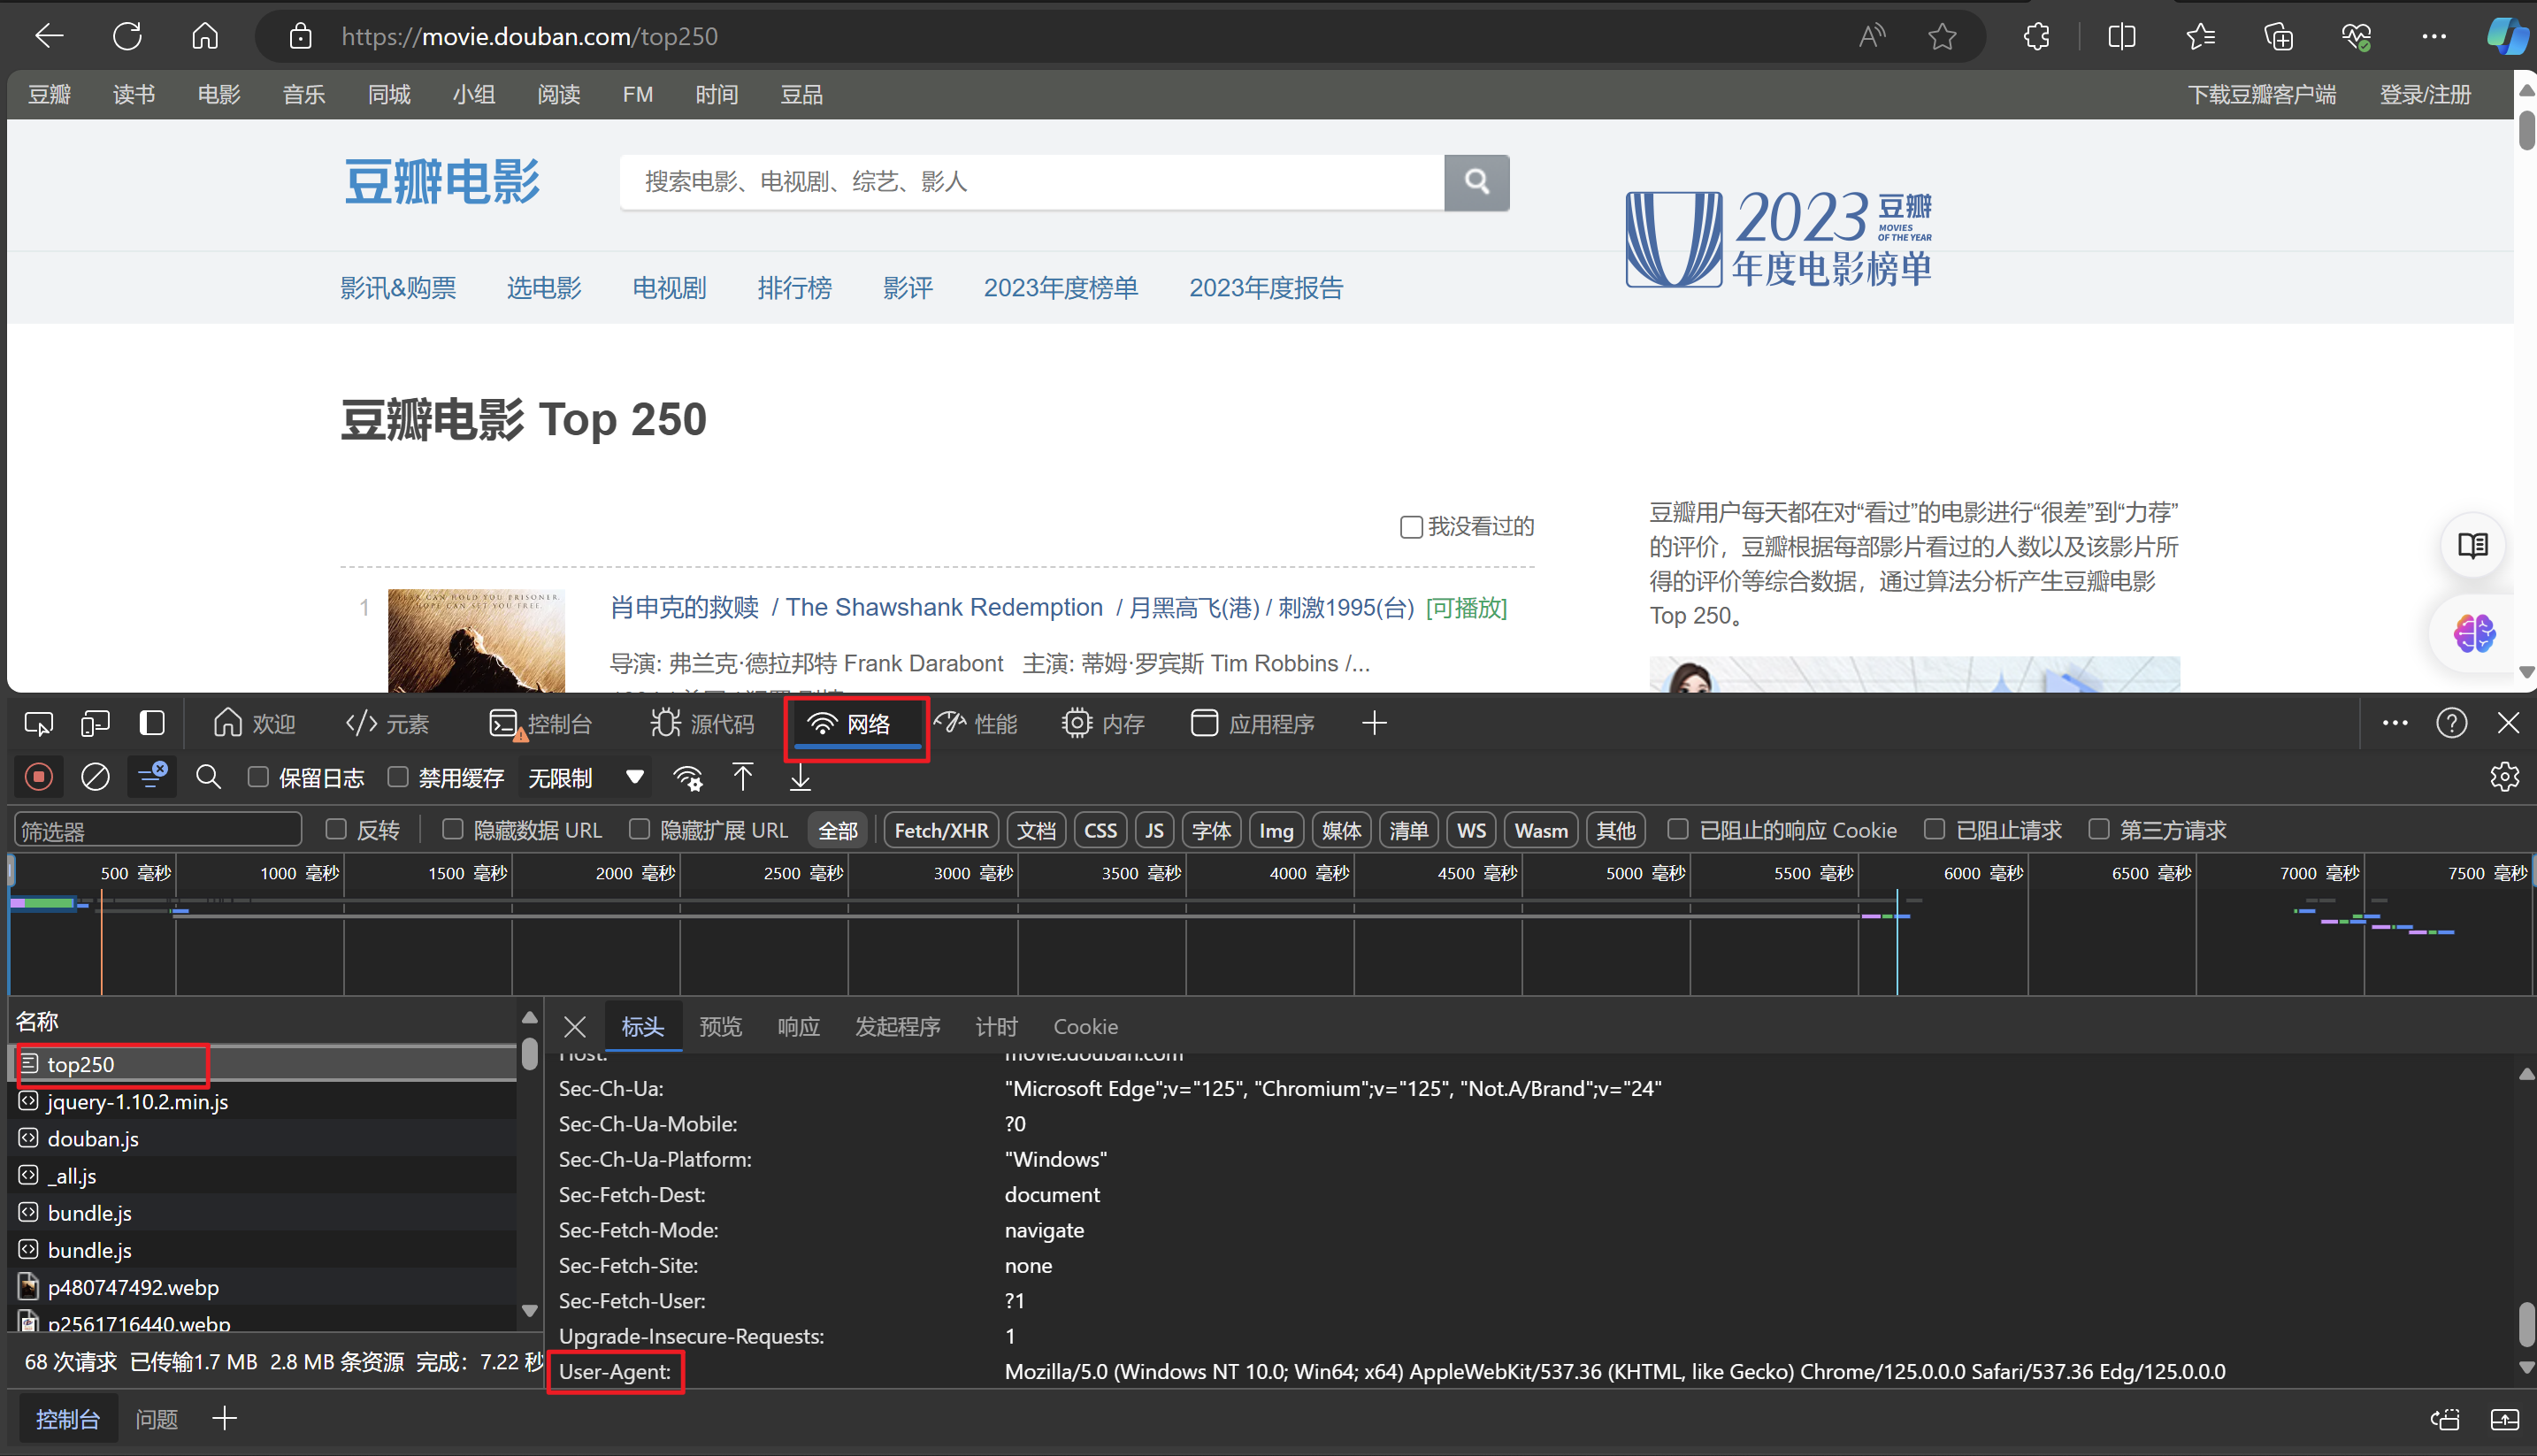Toggle the device emulation icon
Screen dimensions: 2537x1456
(x=95, y=722)
